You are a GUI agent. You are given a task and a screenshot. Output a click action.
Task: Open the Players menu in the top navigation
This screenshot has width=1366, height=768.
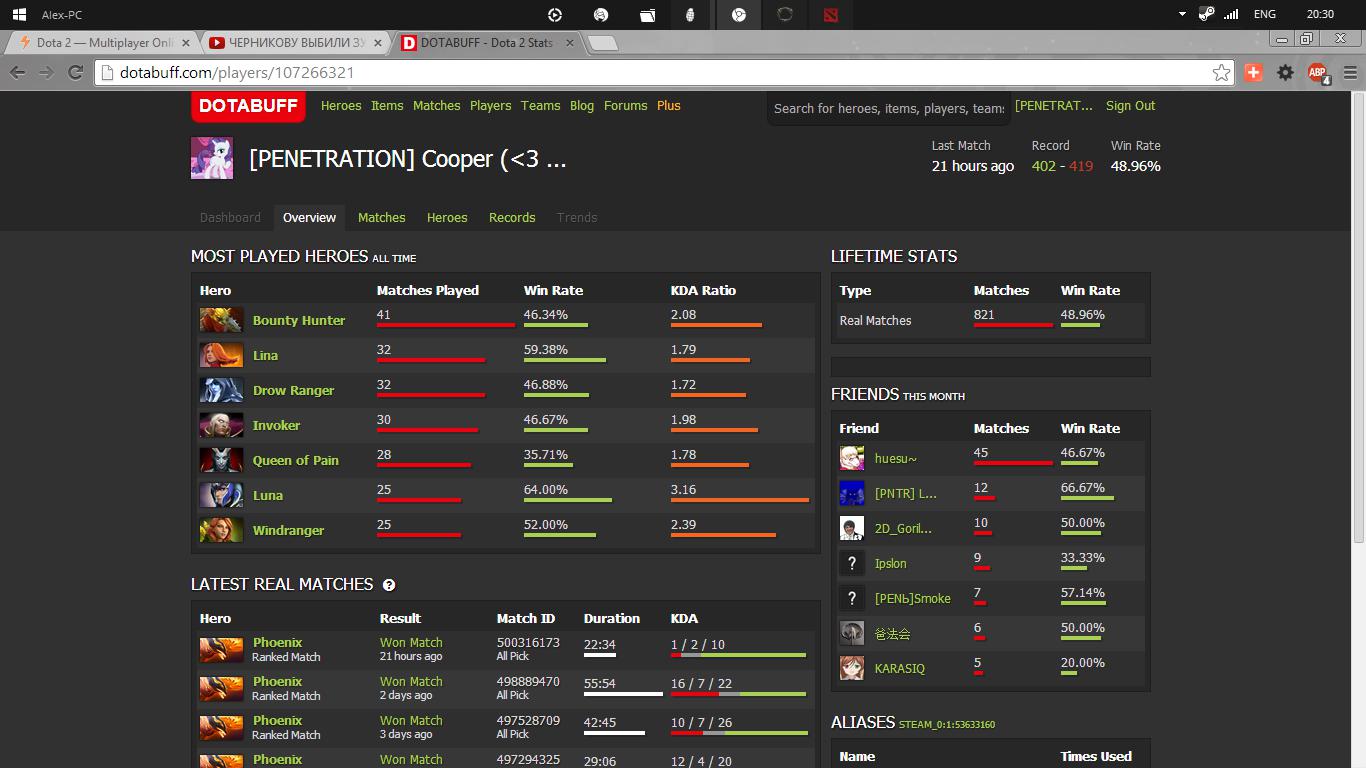(x=490, y=105)
